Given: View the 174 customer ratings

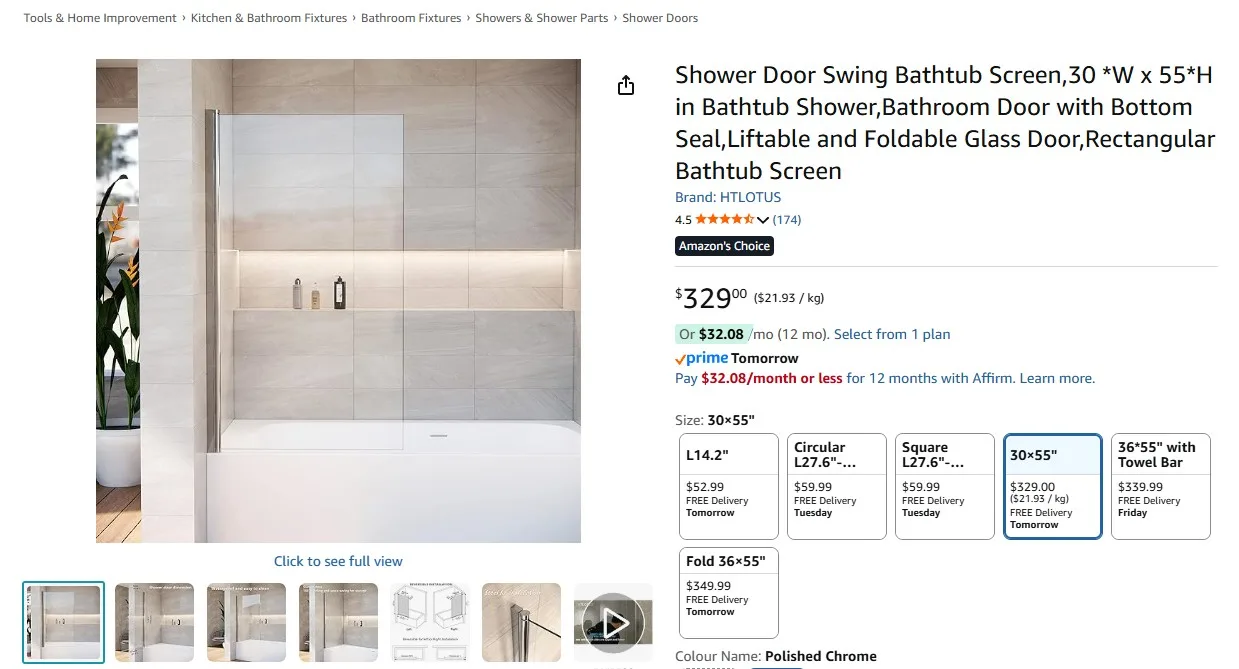Looking at the screenshot, I should pyautogui.click(x=787, y=219).
